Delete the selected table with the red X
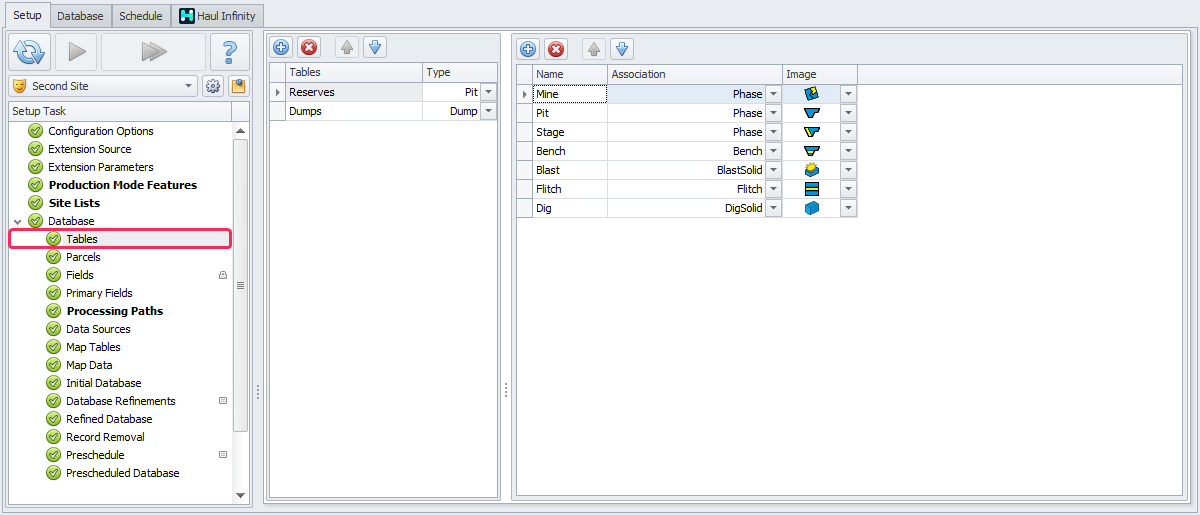This screenshot has width=1200, height=515. click(x=309, y=47)
